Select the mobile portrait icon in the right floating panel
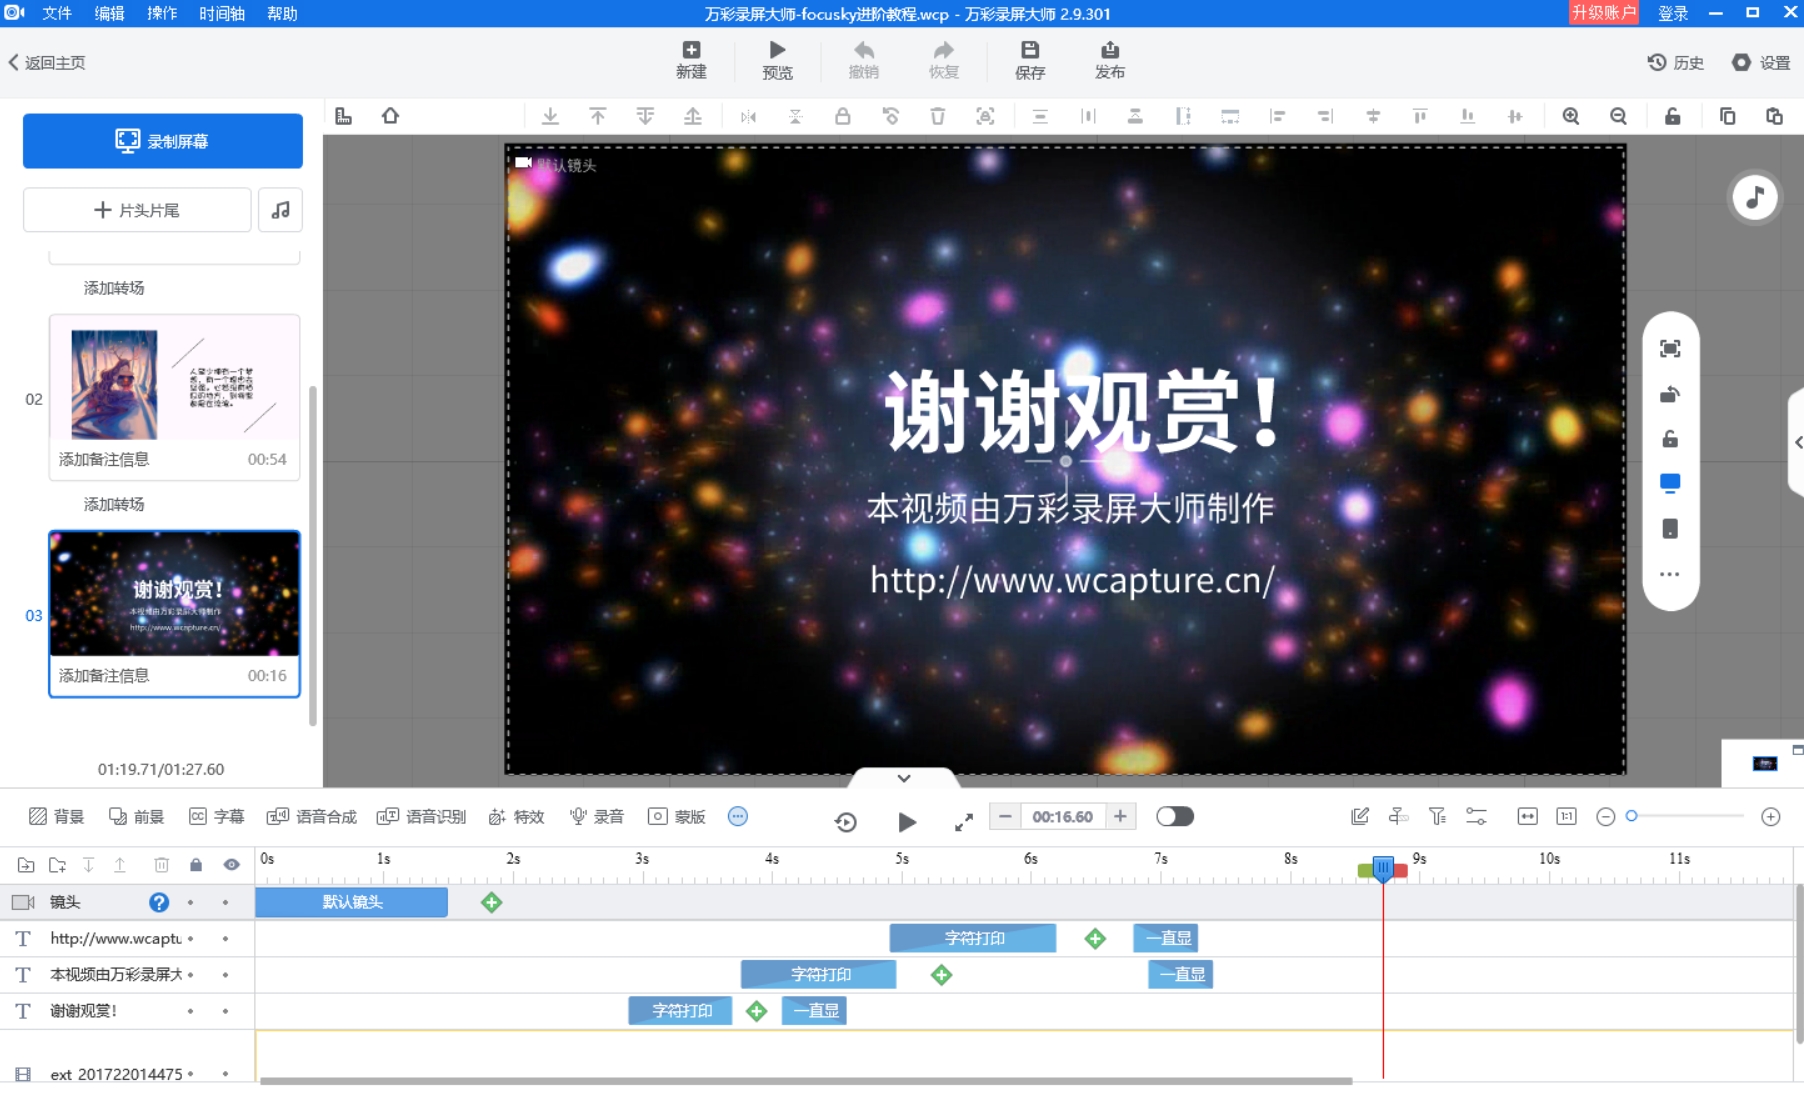The height and width of the screenshot is (1094, 1804). [x=1670, y=529]
